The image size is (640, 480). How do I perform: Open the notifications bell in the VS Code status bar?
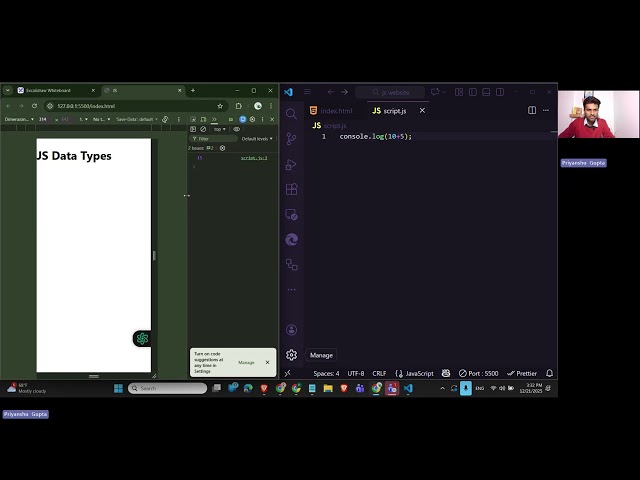point(549,373)
